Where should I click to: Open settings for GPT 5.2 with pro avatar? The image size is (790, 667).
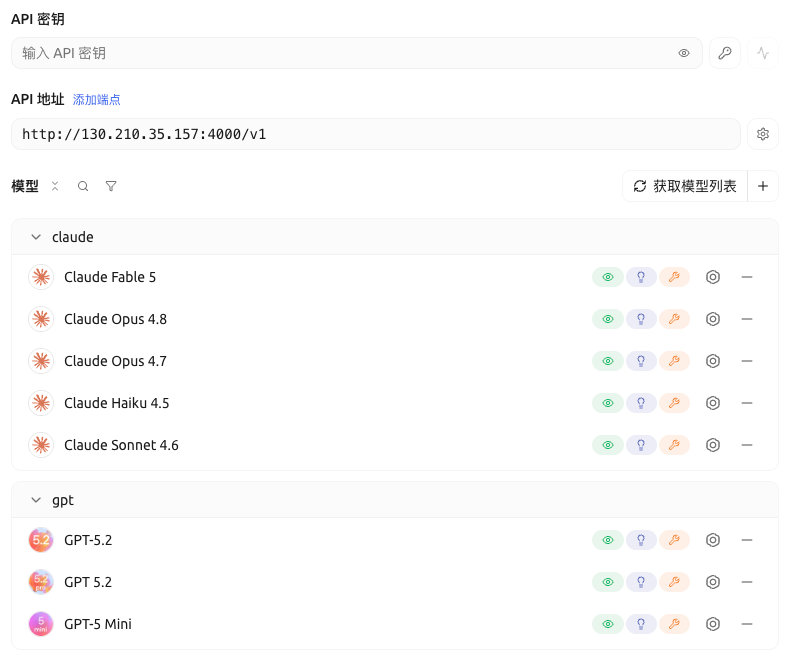pyautogui.click(x=712, y=582)
